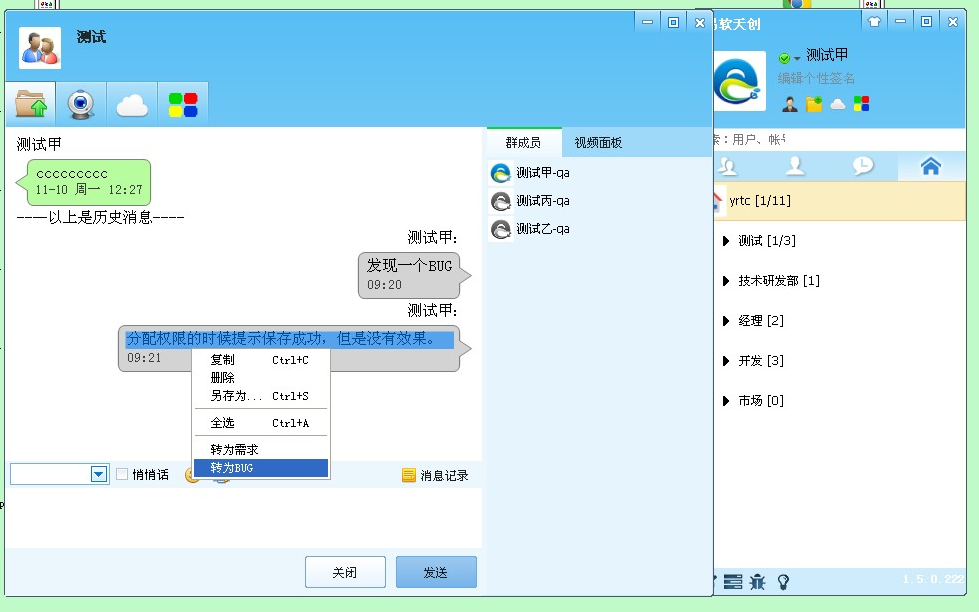
Task: Click the message input text area
Action: tap(244, 518)
